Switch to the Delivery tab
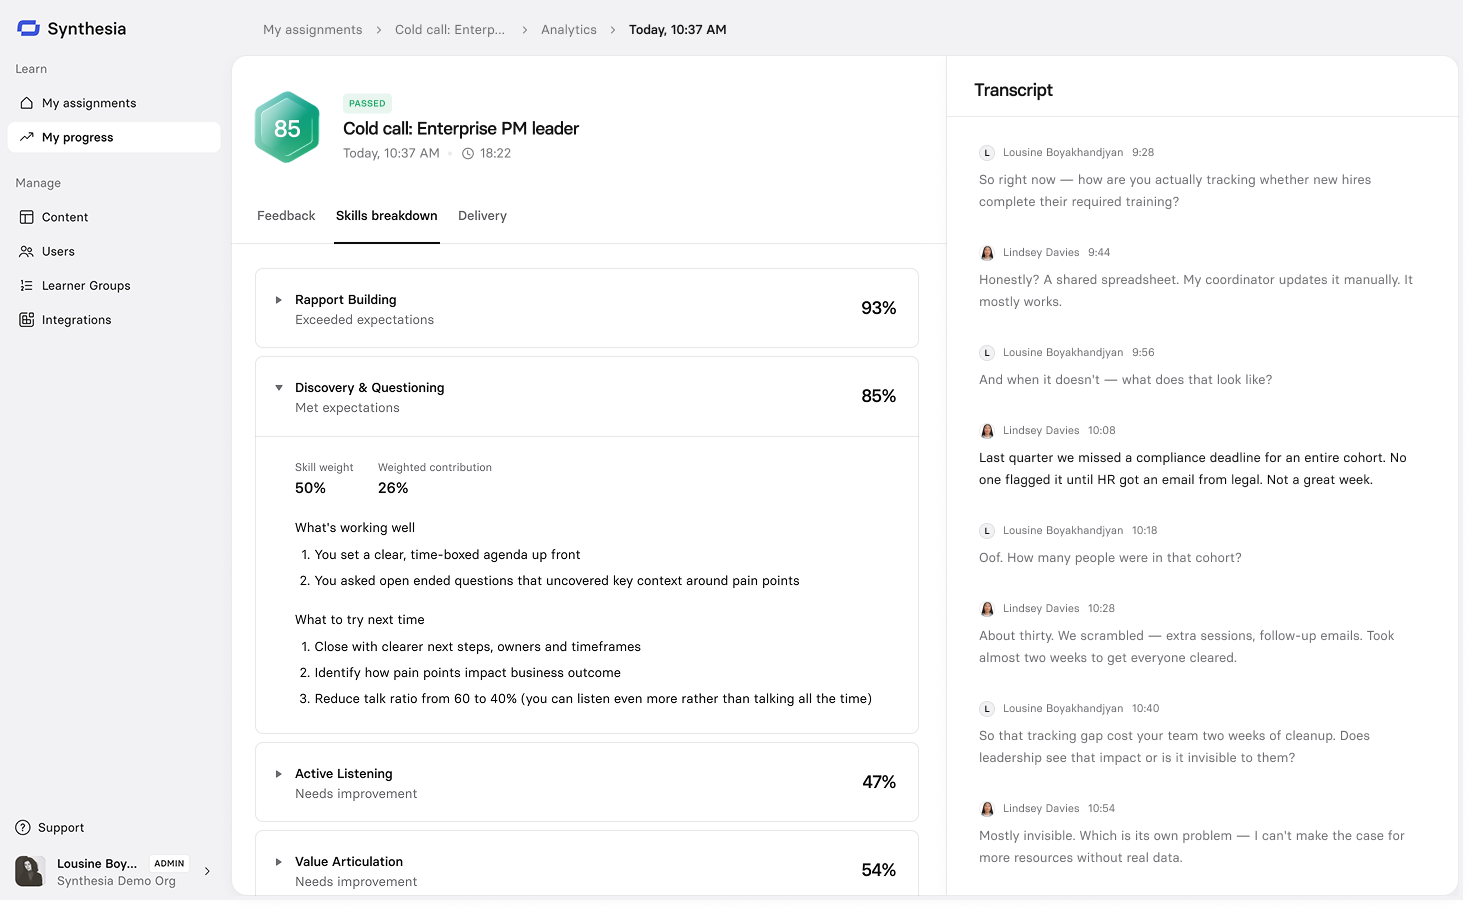Viewport: 1475px width, 916px height. point(482,216)
